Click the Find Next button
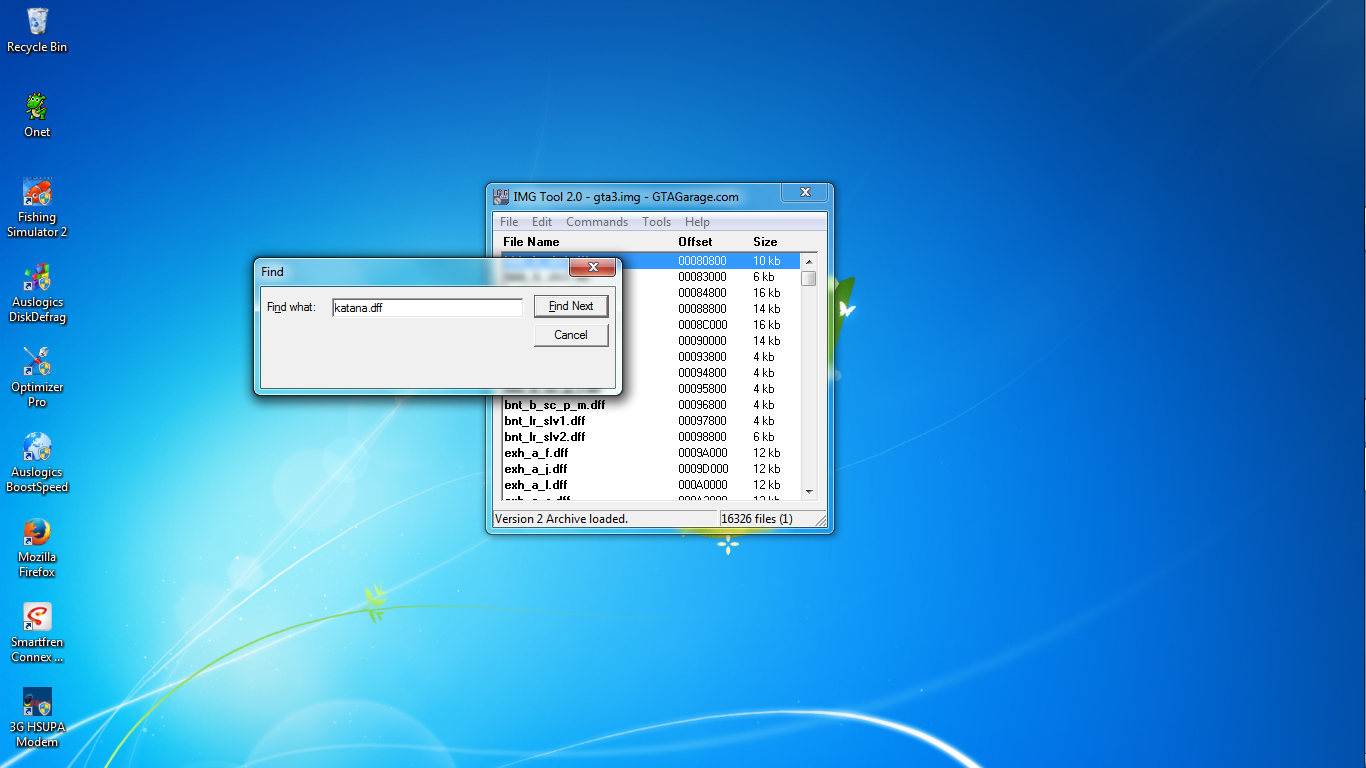1366x768 pixels. (571, 306)
